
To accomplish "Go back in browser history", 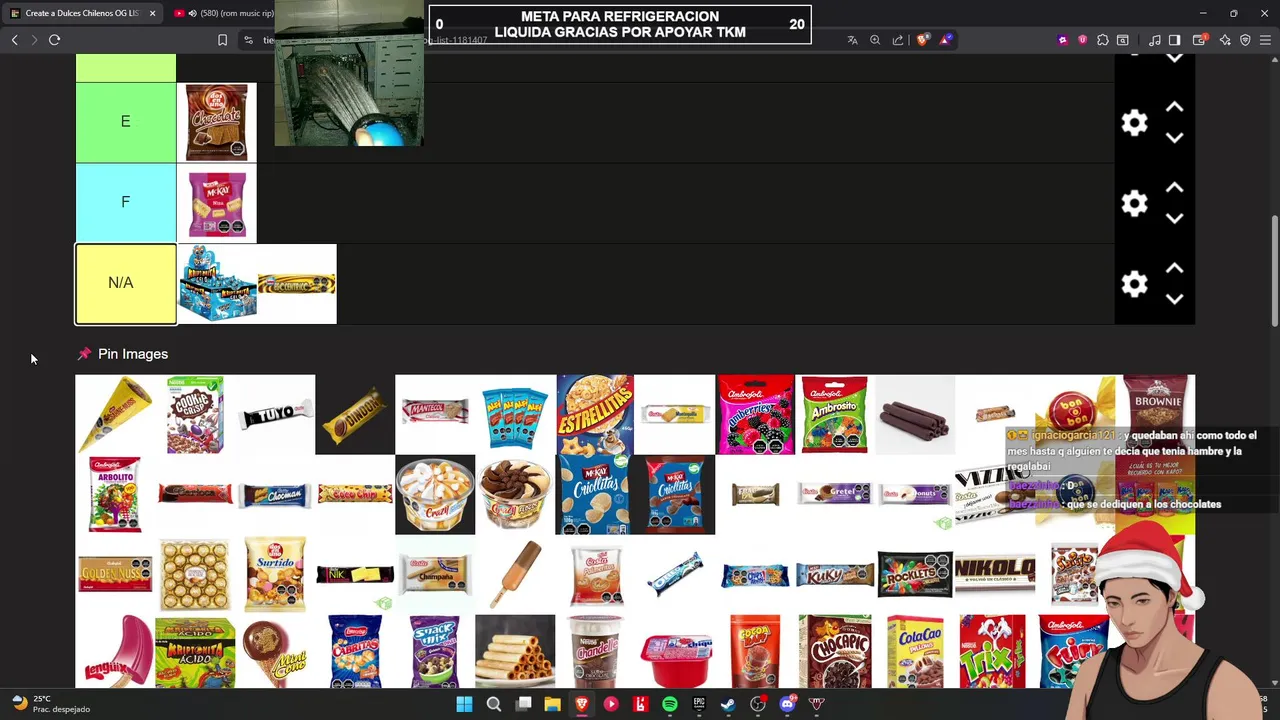I will pos(14,40).
